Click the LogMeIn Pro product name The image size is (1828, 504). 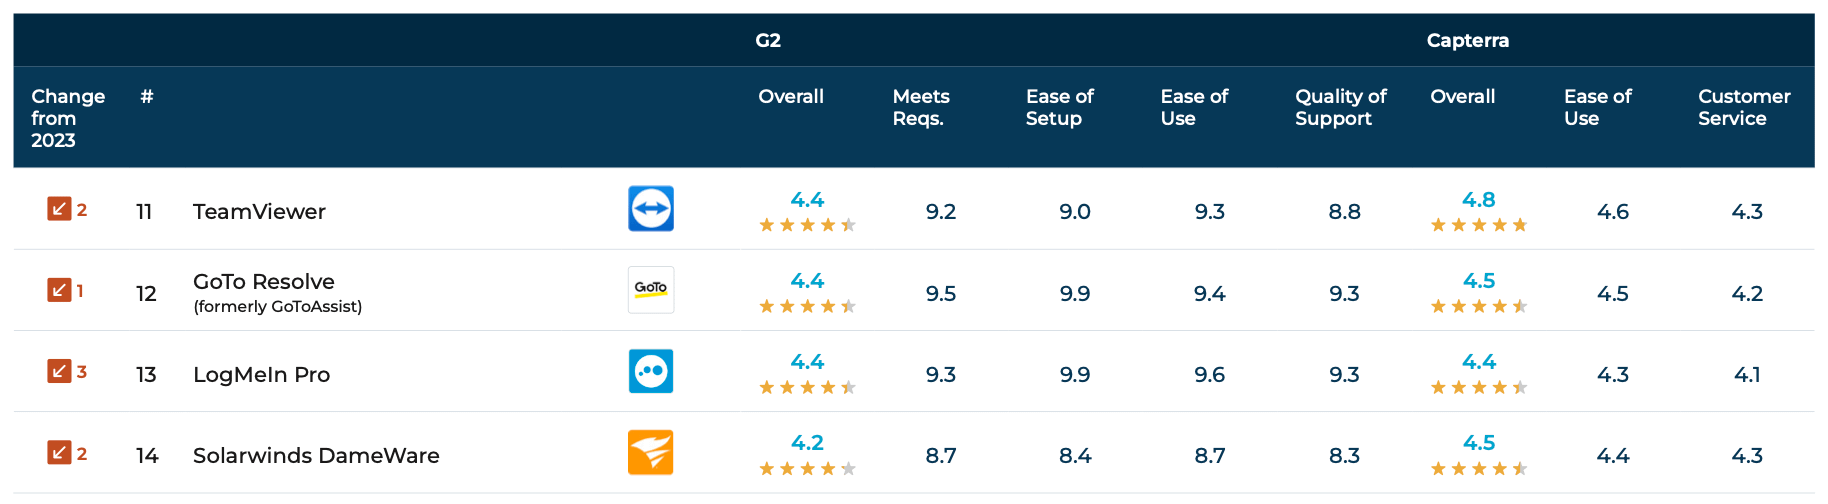click(261, 375)
